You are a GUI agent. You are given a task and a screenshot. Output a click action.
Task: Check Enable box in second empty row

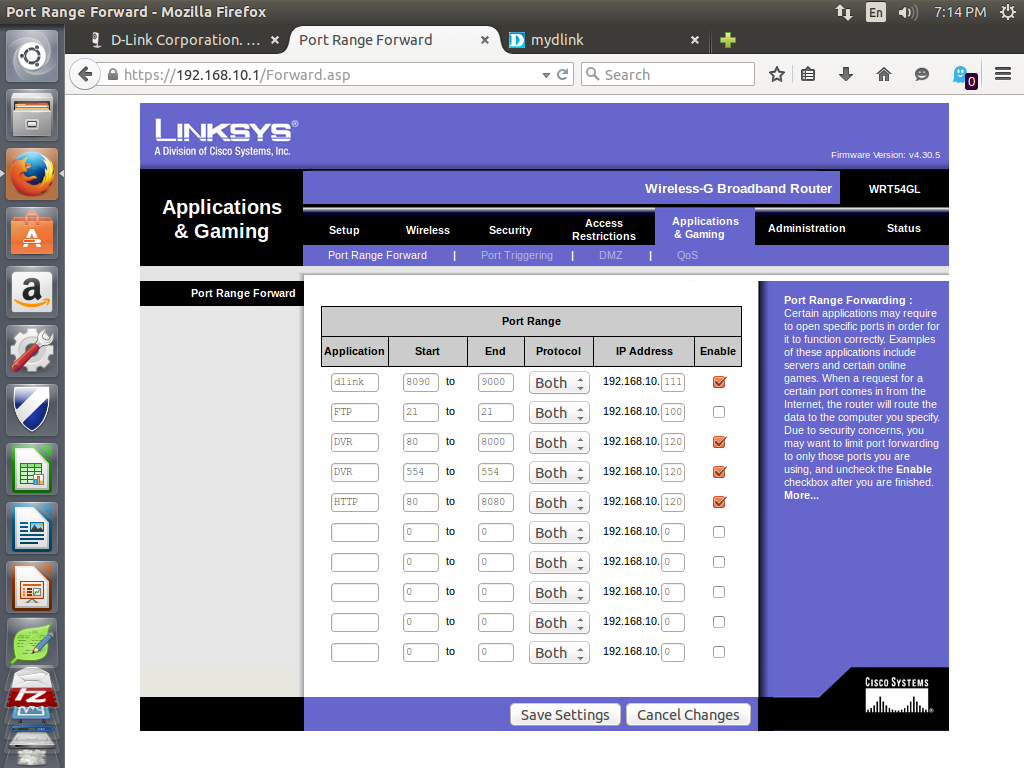(719, 562)
